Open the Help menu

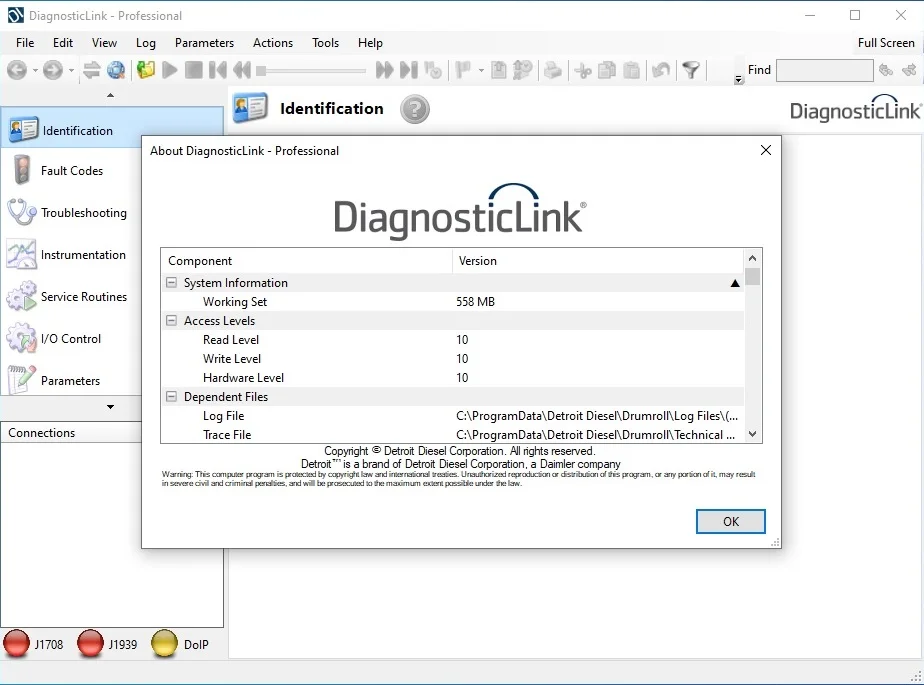tap(370, 42)
